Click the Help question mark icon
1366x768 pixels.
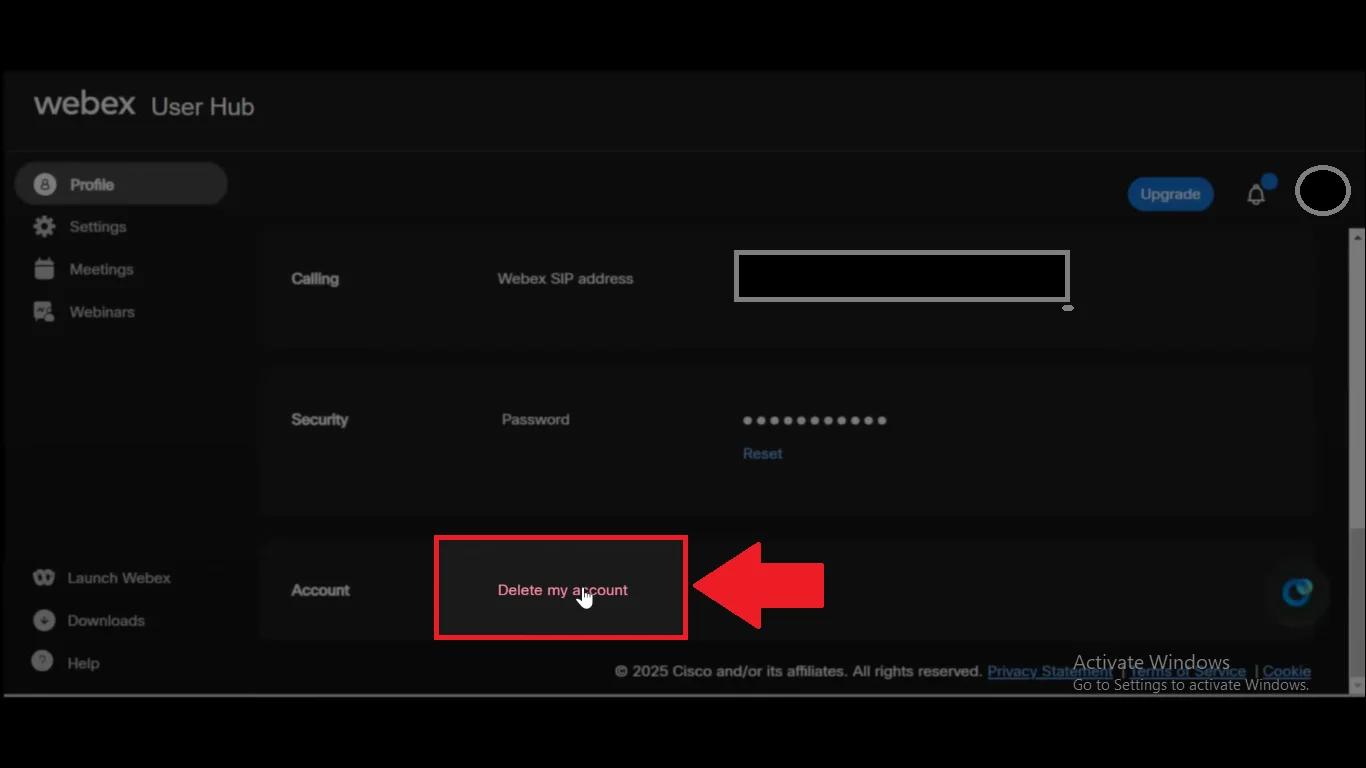[42, 662]
